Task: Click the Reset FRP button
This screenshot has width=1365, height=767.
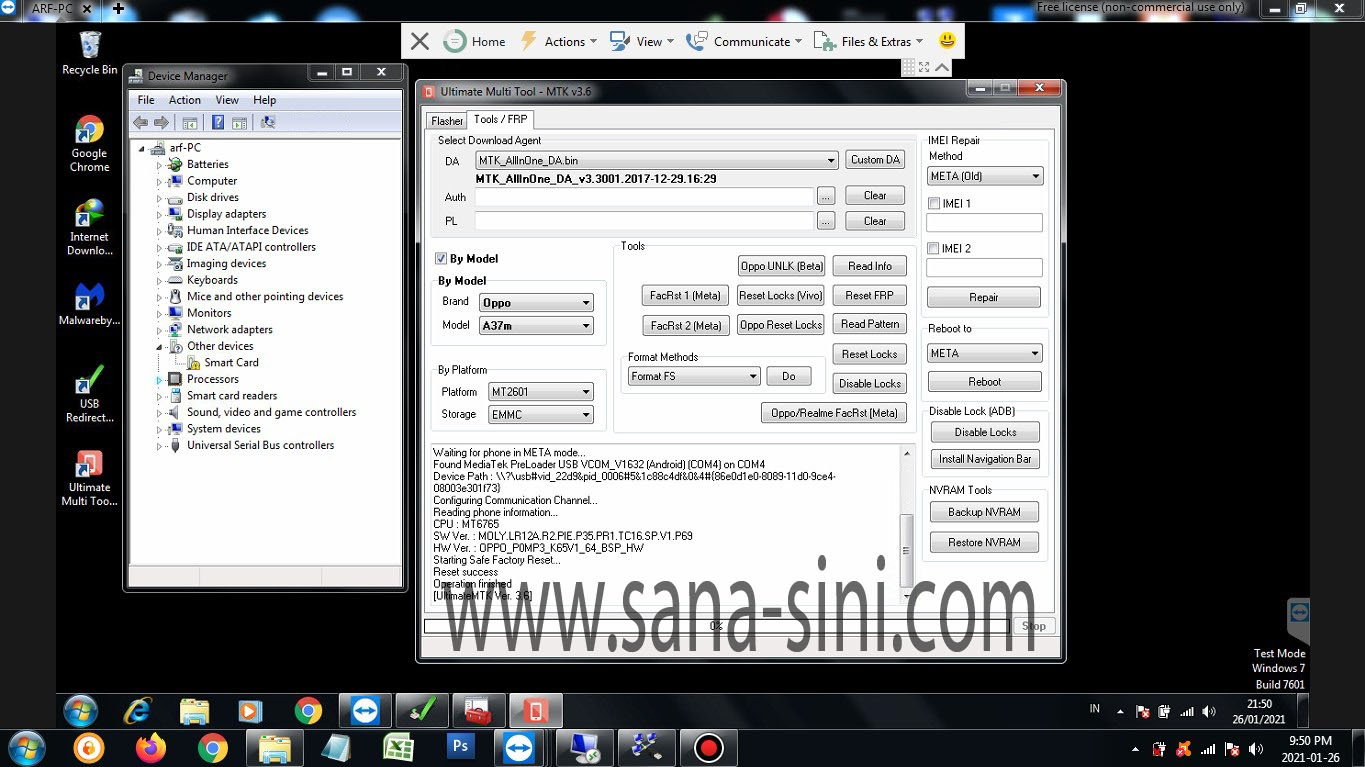Action: (869, 295)
